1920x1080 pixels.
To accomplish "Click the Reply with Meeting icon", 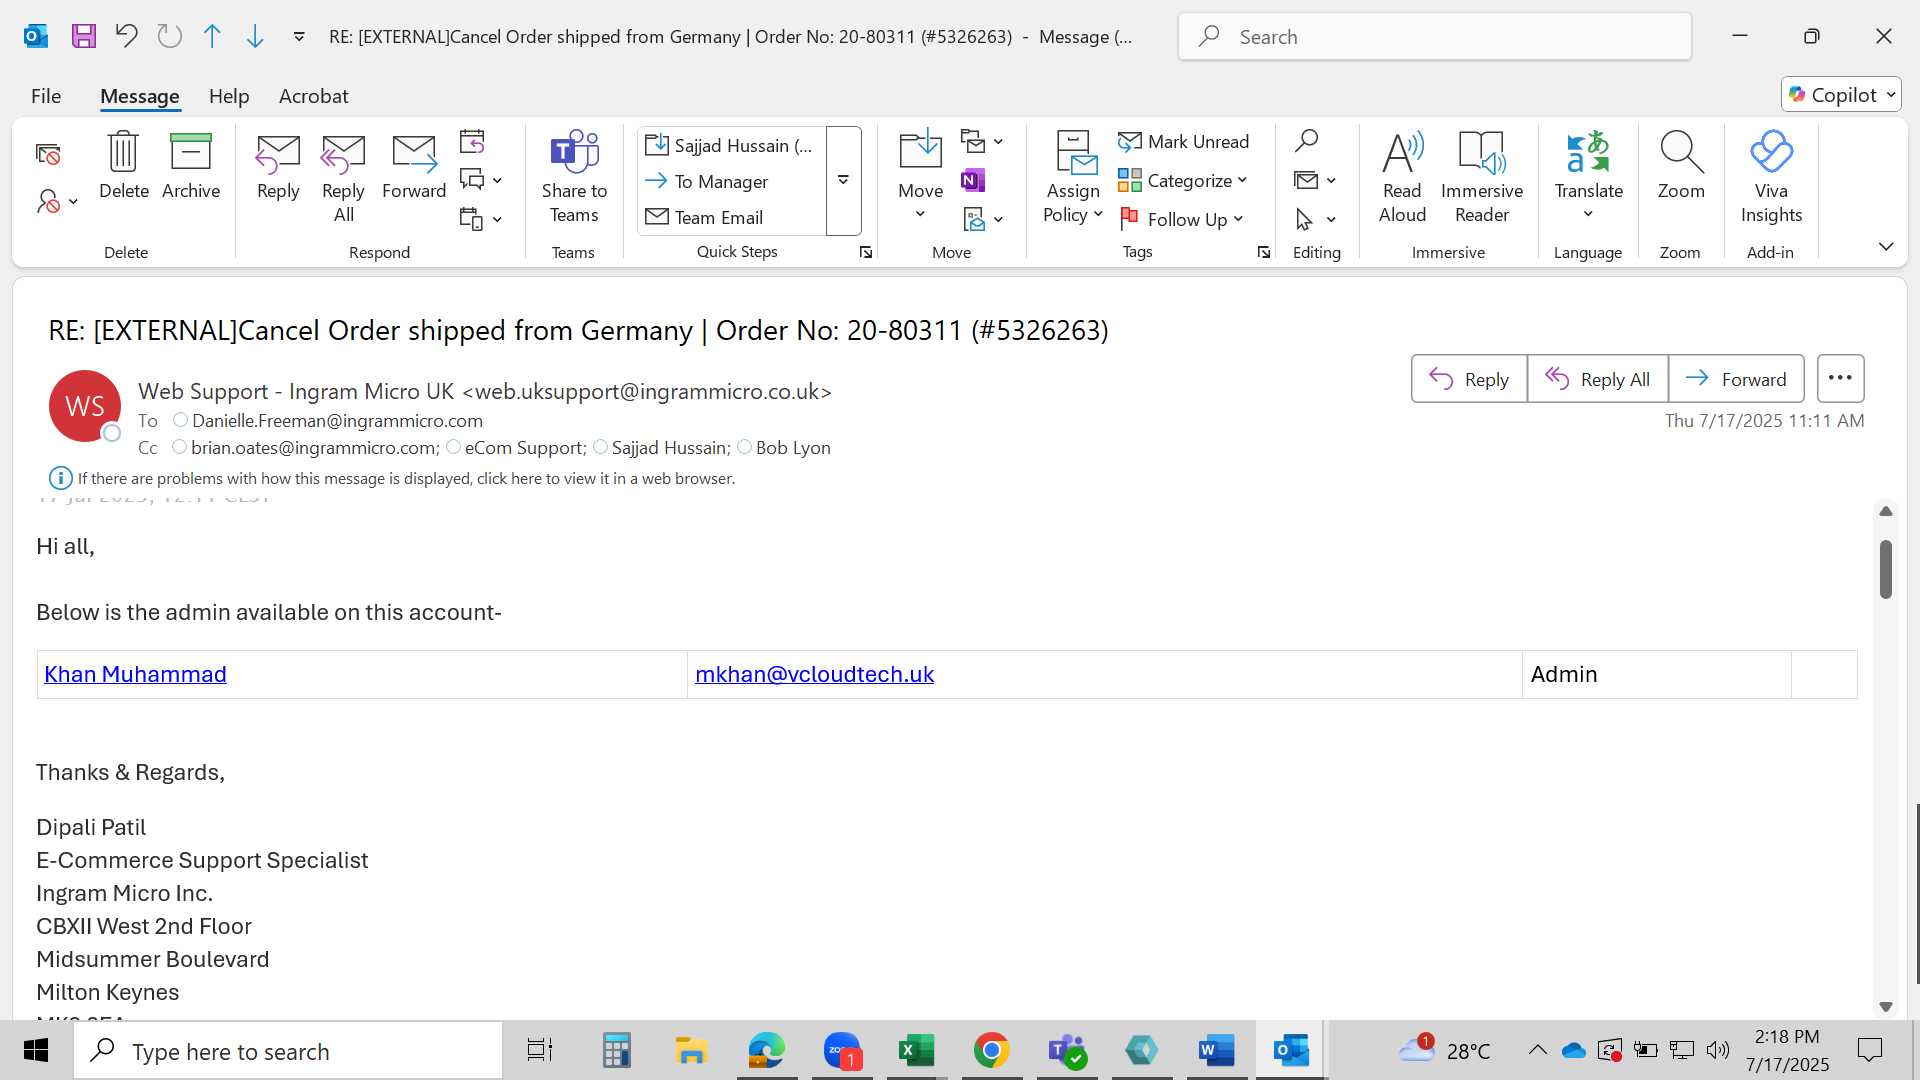I will pos(472,141).
